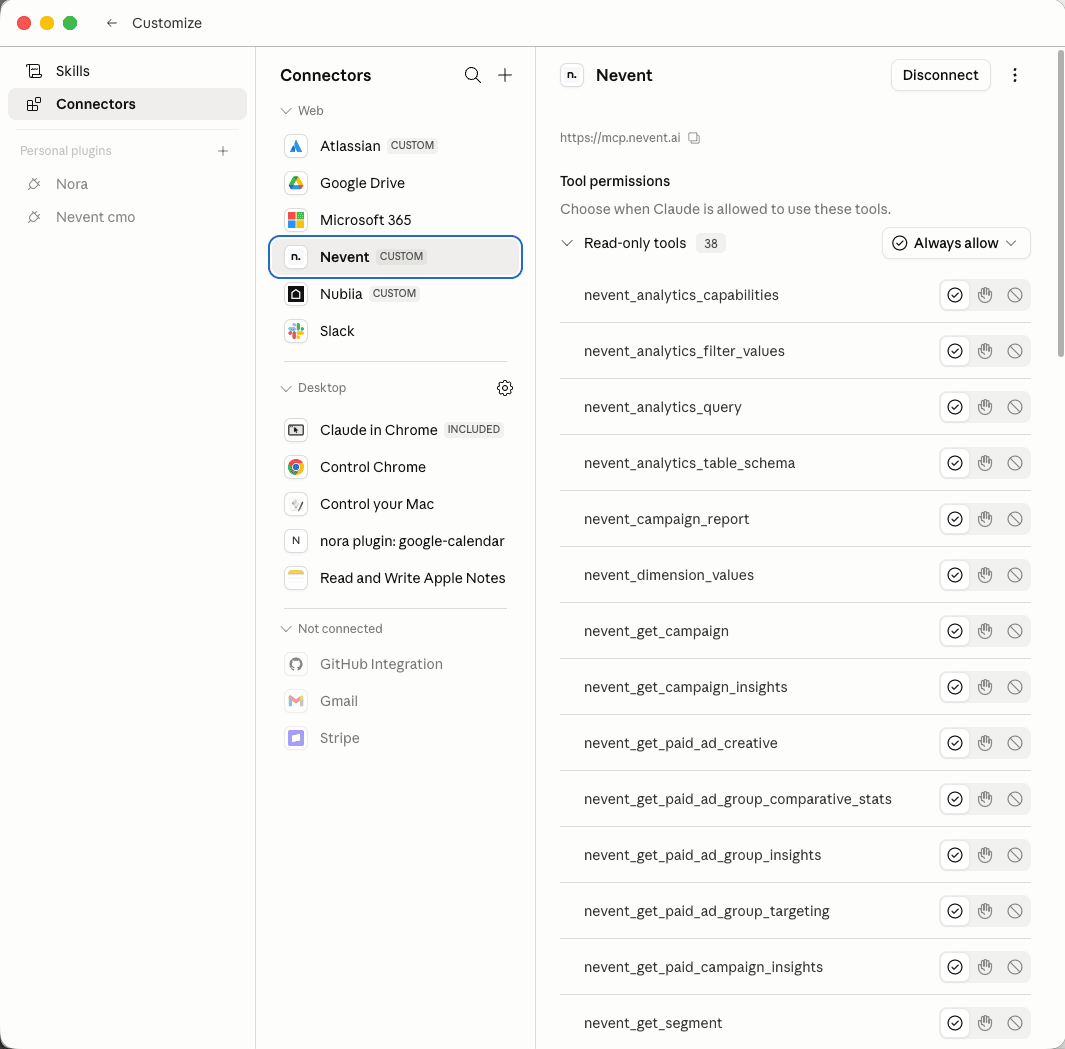
Task: Block the nevent_get_segment tool
Action: [x=1015, y=1023]
